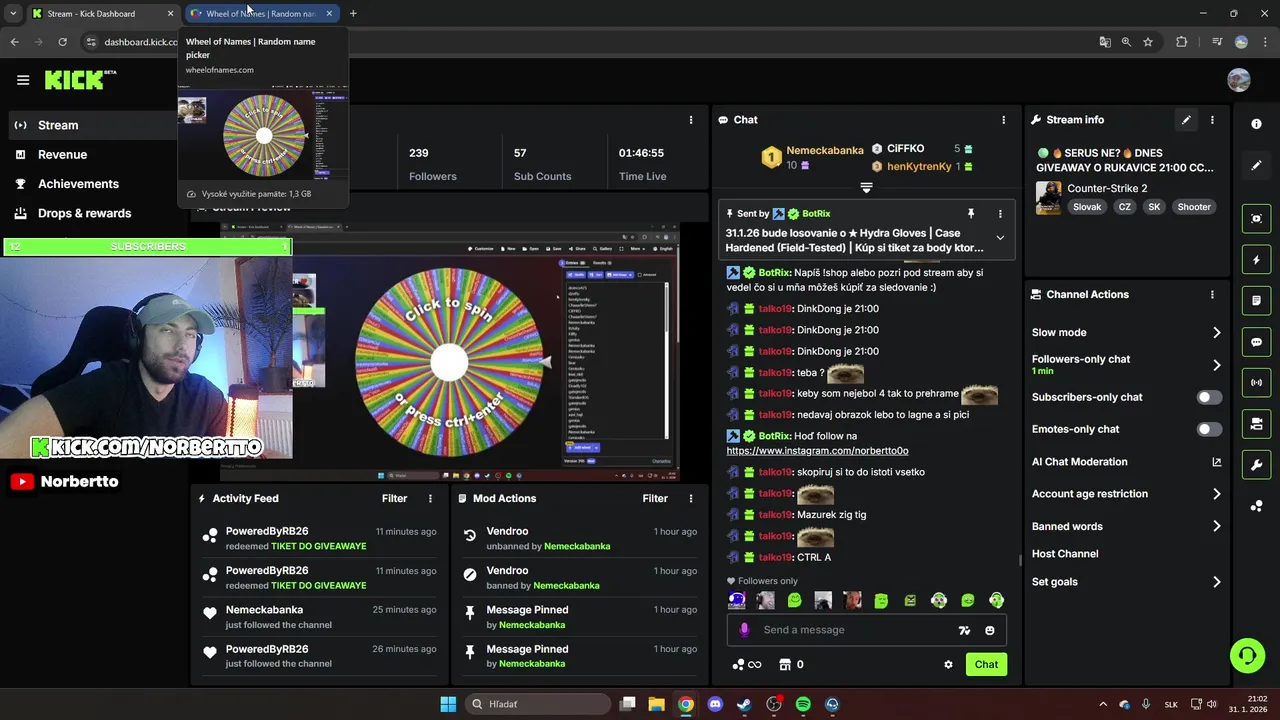The width and height of the screenshot is (1280, 720).
Task: Click the broadcast signal icon in right rail
Action: tap(1256, 383)
